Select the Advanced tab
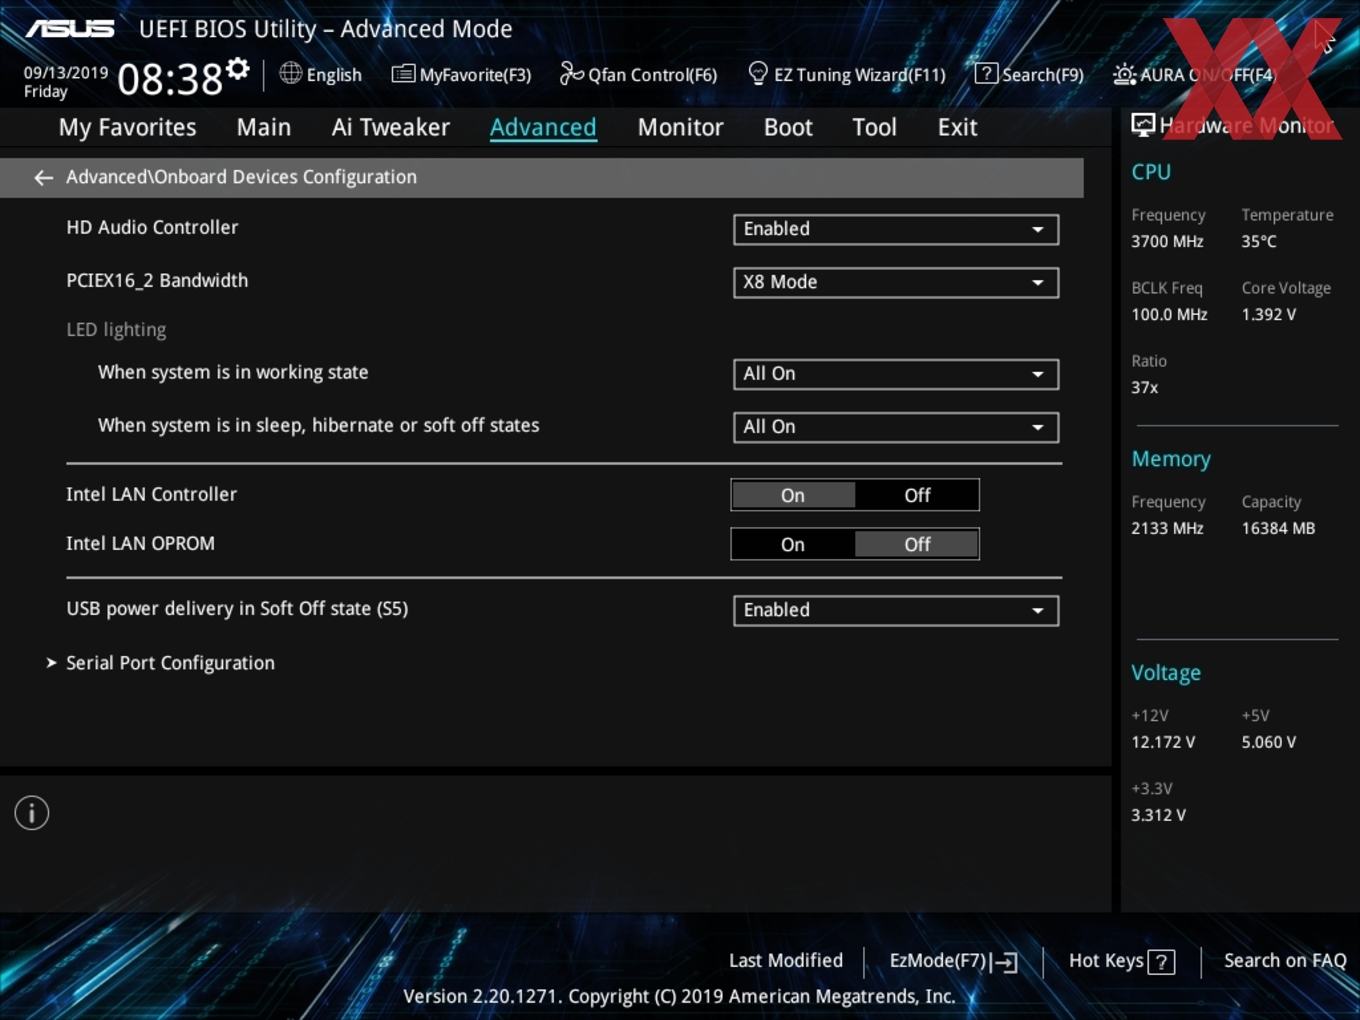Viewport: 1360px width, 1020px height. 543,127
